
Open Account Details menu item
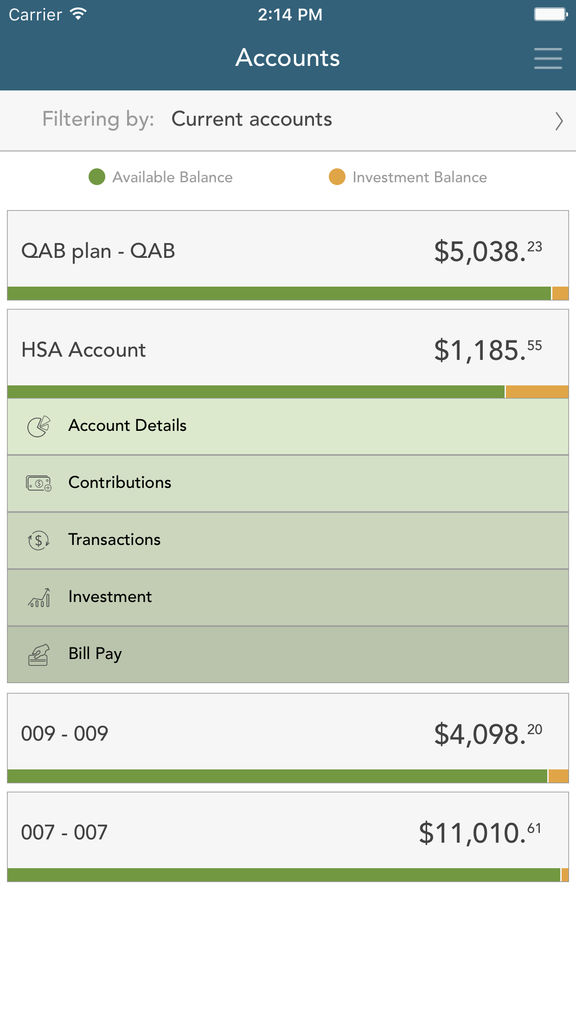pyautogui.click(x=288, y=426)
